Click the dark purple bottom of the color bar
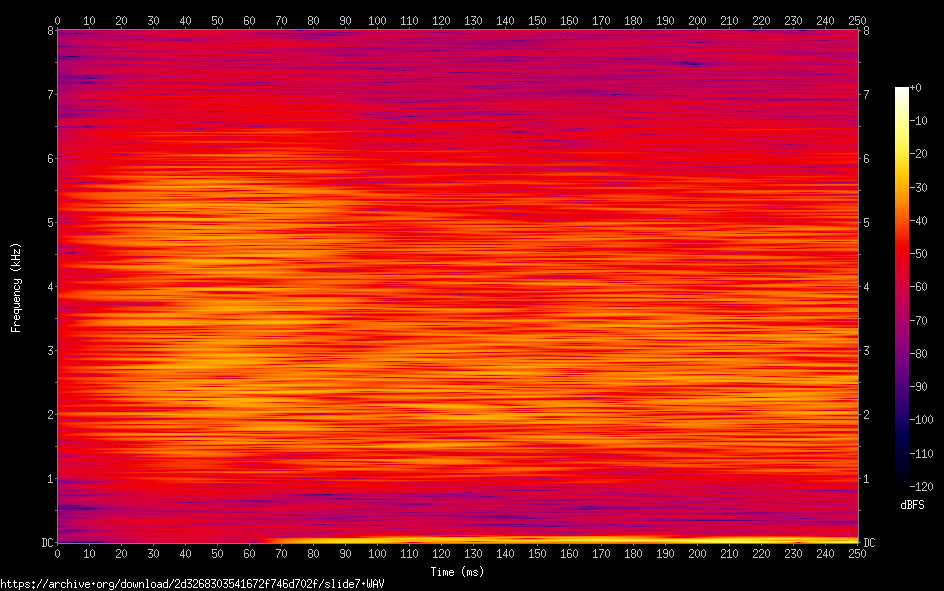Screen dimensions: 944x591 (902, 482)
